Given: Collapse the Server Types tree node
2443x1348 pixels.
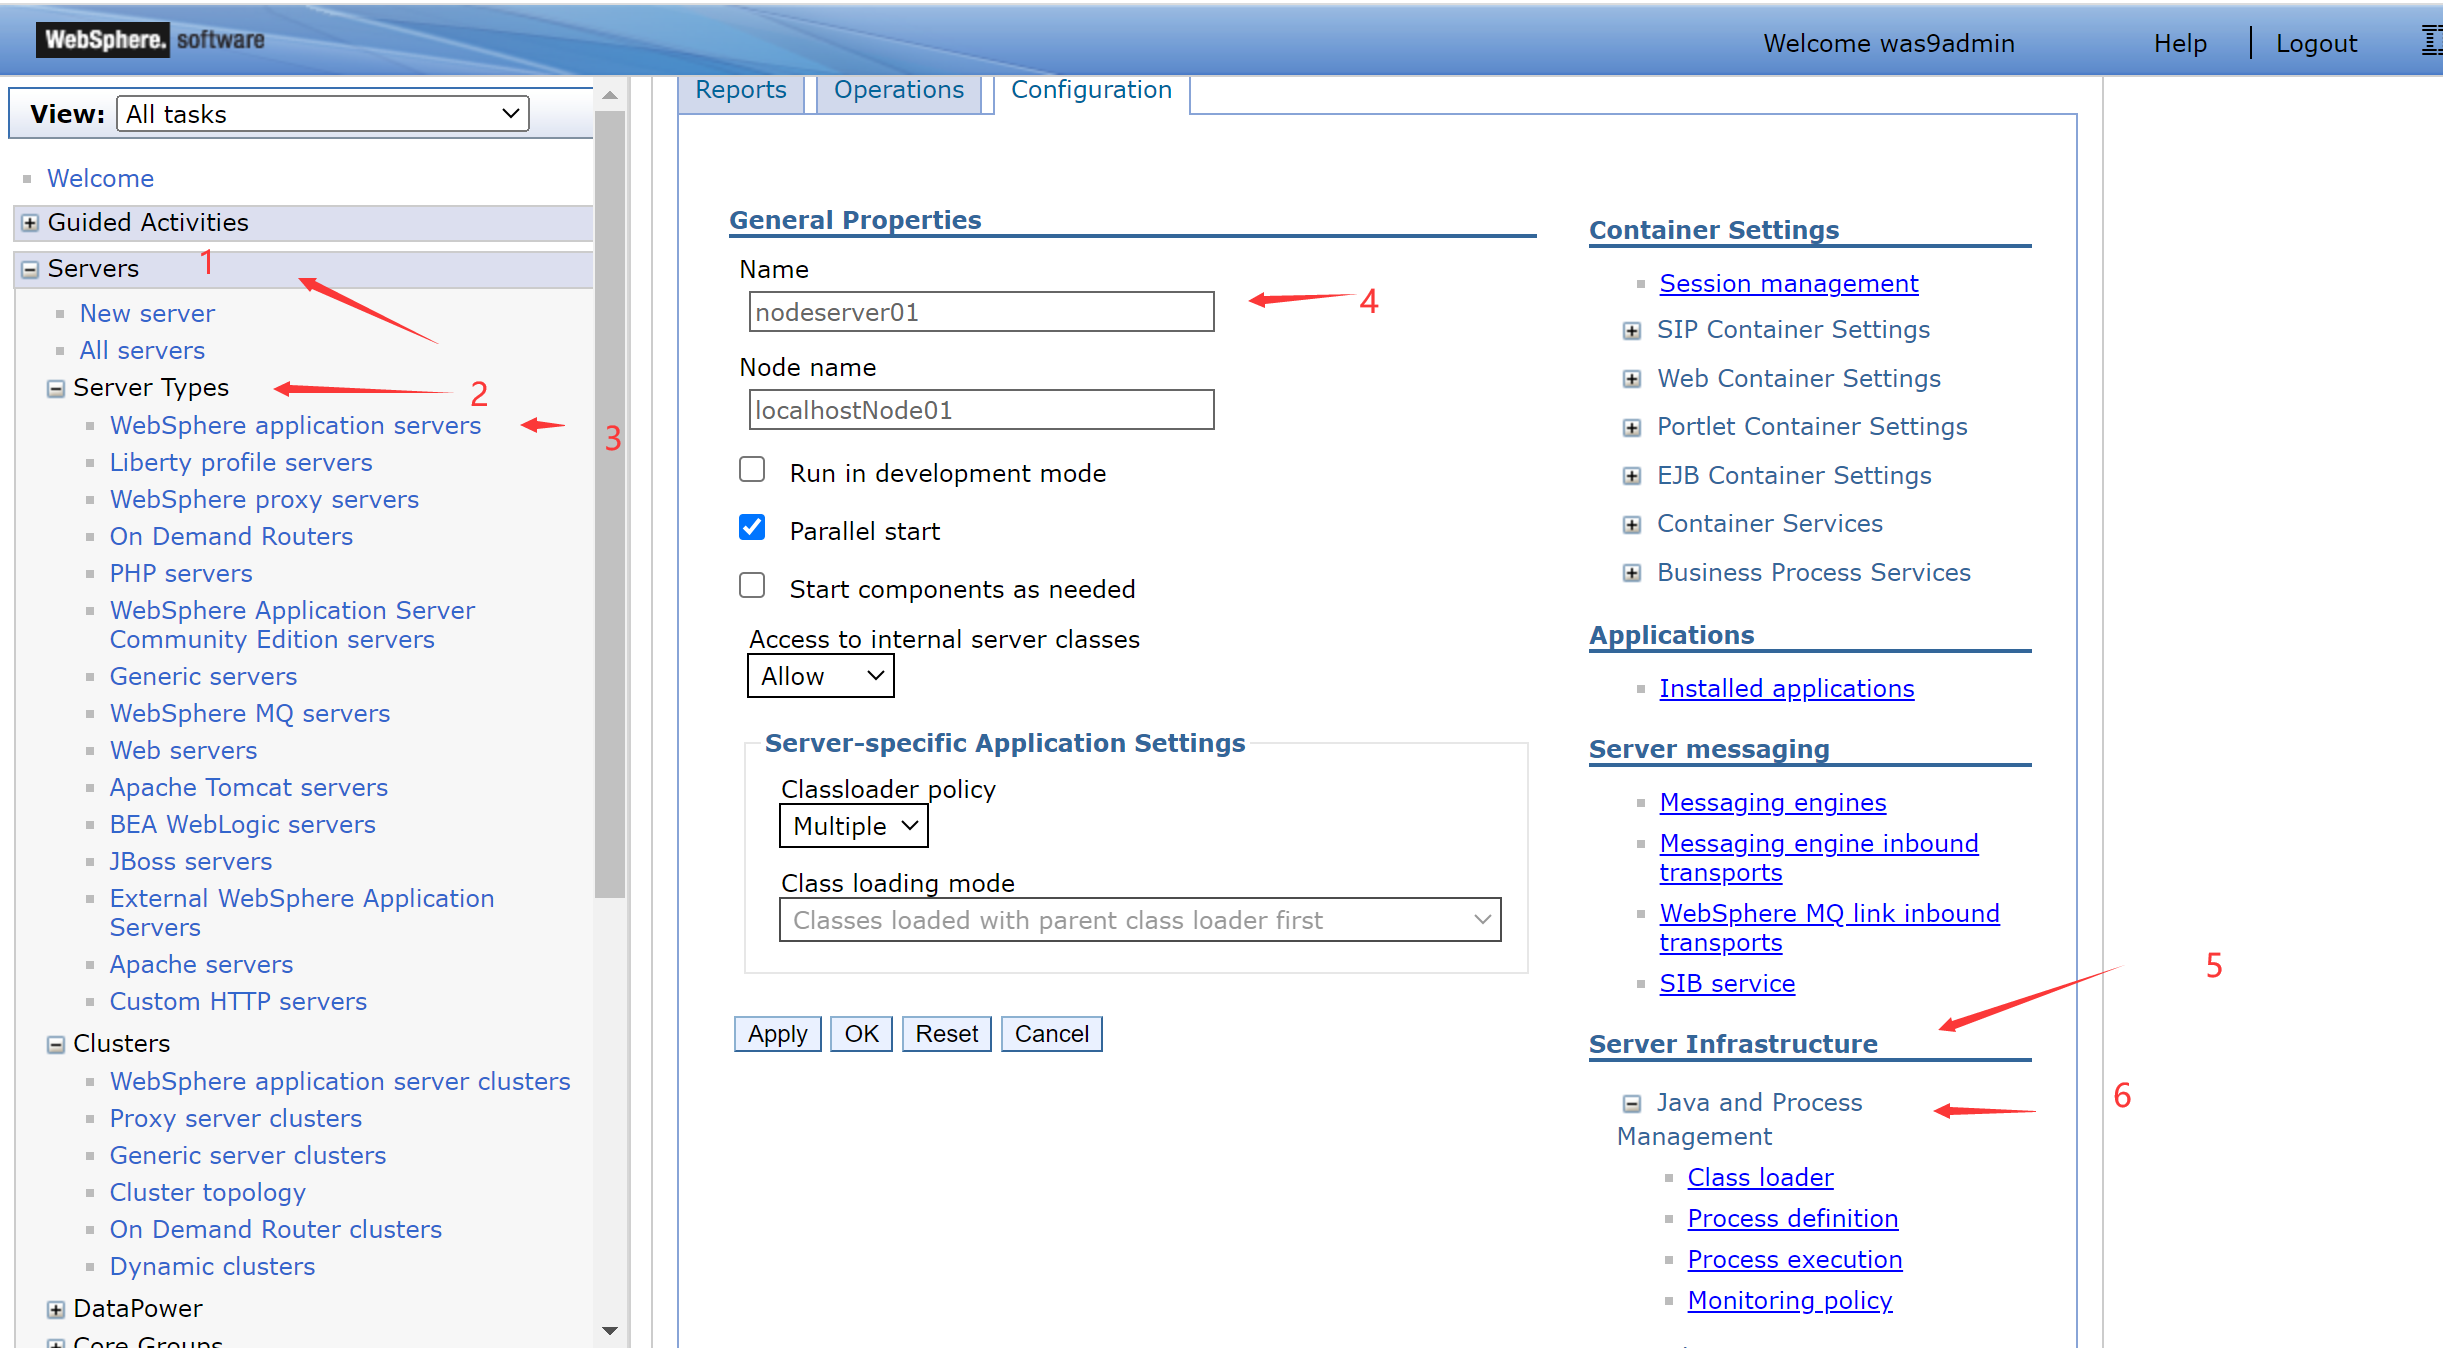Looking at the screenshot, I should [x=56, y=388].
